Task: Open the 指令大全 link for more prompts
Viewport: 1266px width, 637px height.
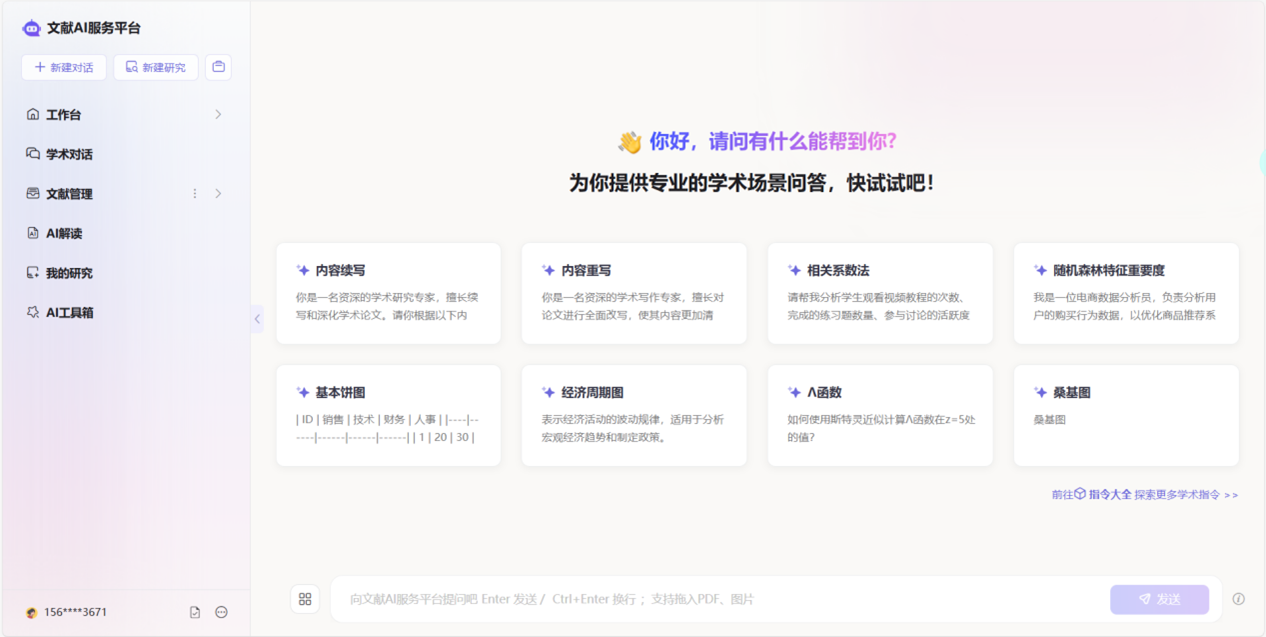Action: click(x=1109, y=494)
